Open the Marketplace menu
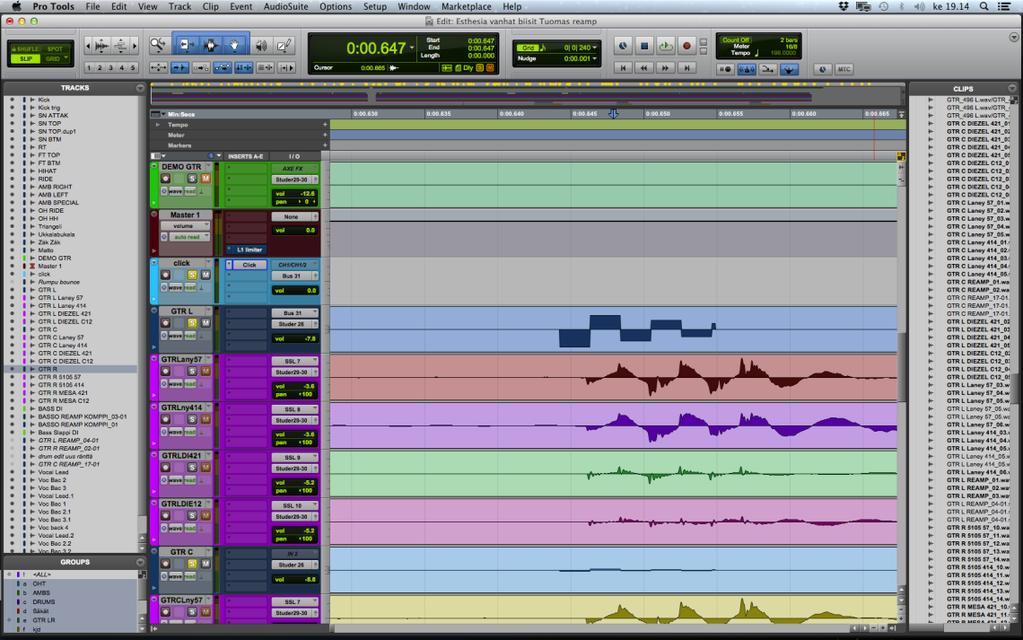This screenshot has width=1023, height=640. pos(466,7)
